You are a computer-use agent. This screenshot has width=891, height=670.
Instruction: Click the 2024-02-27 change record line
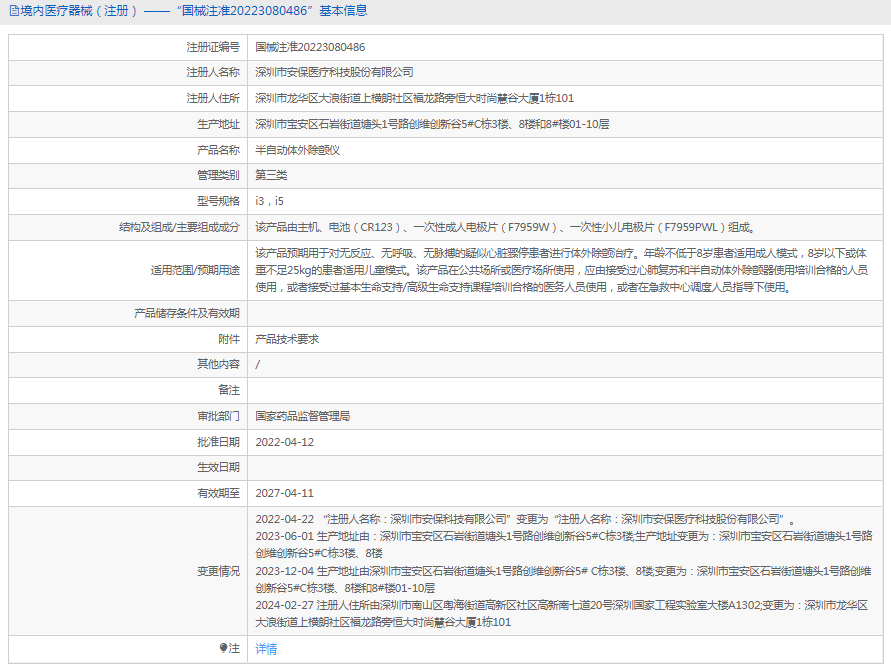[561, 614]
